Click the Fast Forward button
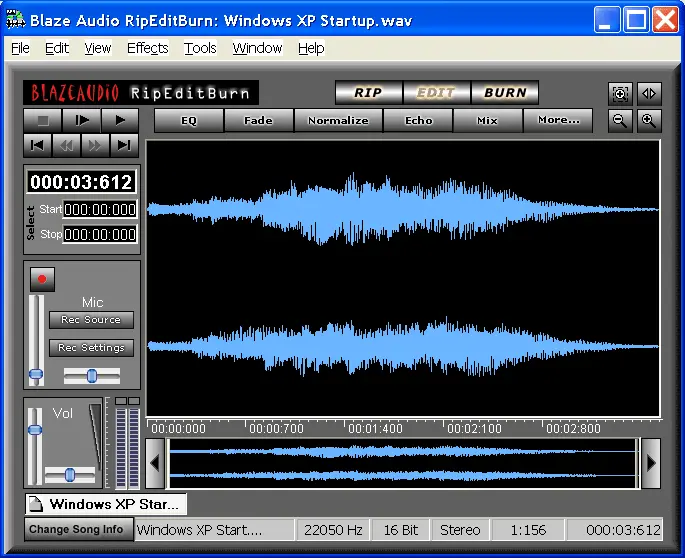 point(95,145)
